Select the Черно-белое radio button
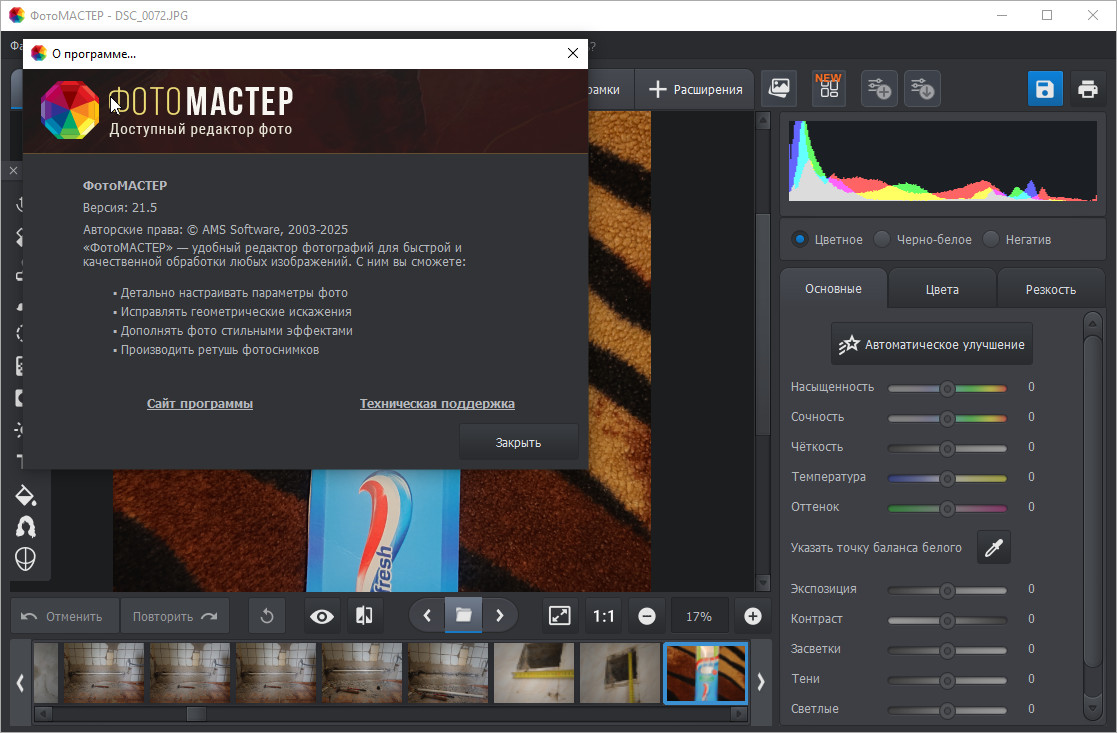This screenshot has height=733, width=1117. click(882, 239)
